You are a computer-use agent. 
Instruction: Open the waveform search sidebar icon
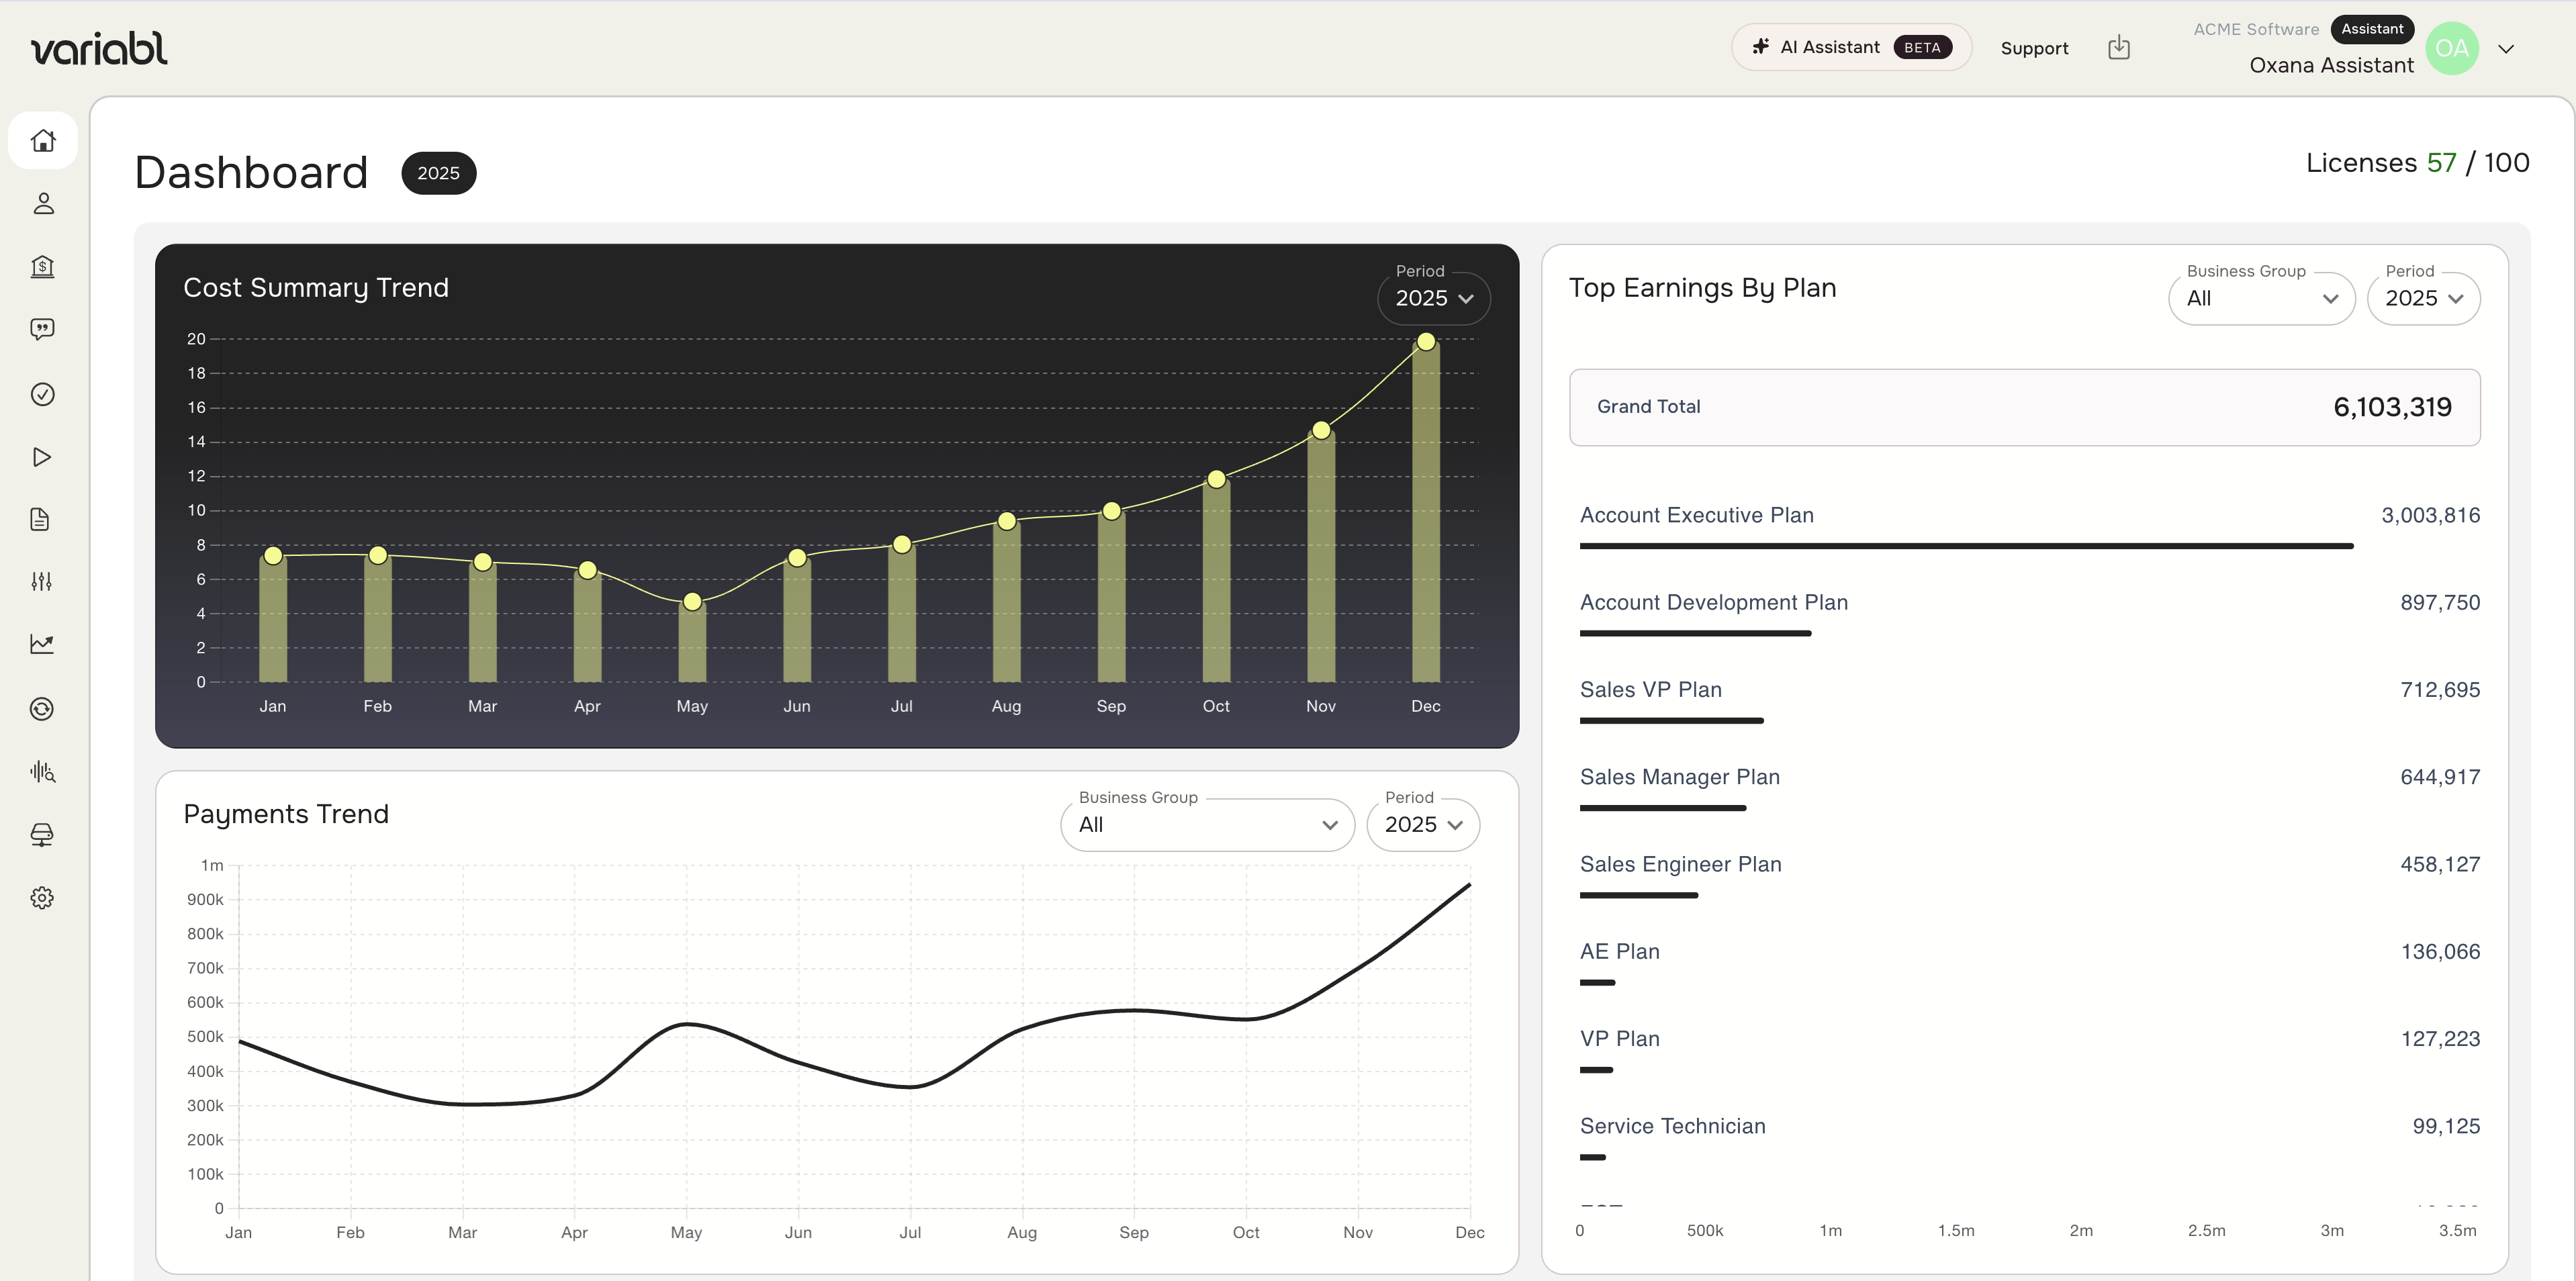[x=42, y=772]
